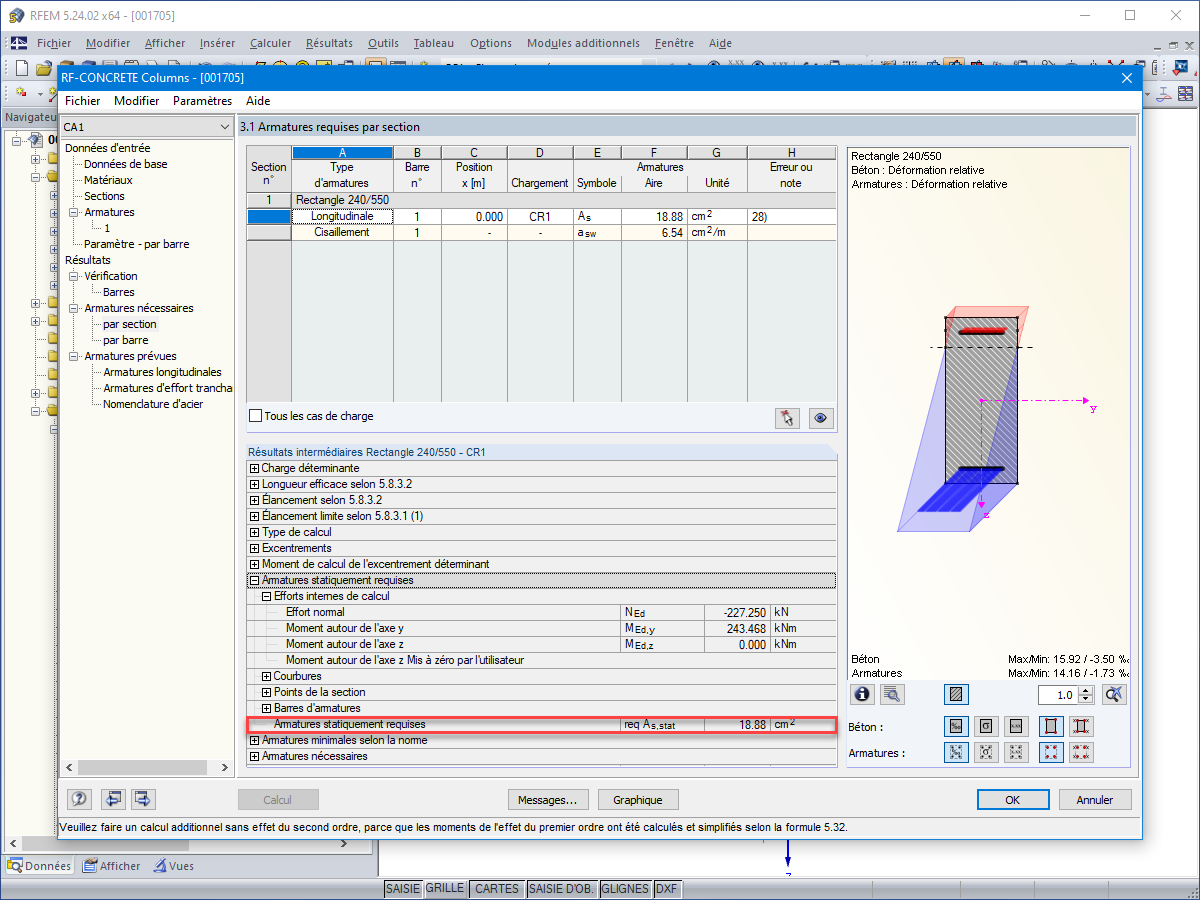Expand Armatures minimales selon la norme row
Screen dimensions: 1200x900
click(x=254, y=740)
